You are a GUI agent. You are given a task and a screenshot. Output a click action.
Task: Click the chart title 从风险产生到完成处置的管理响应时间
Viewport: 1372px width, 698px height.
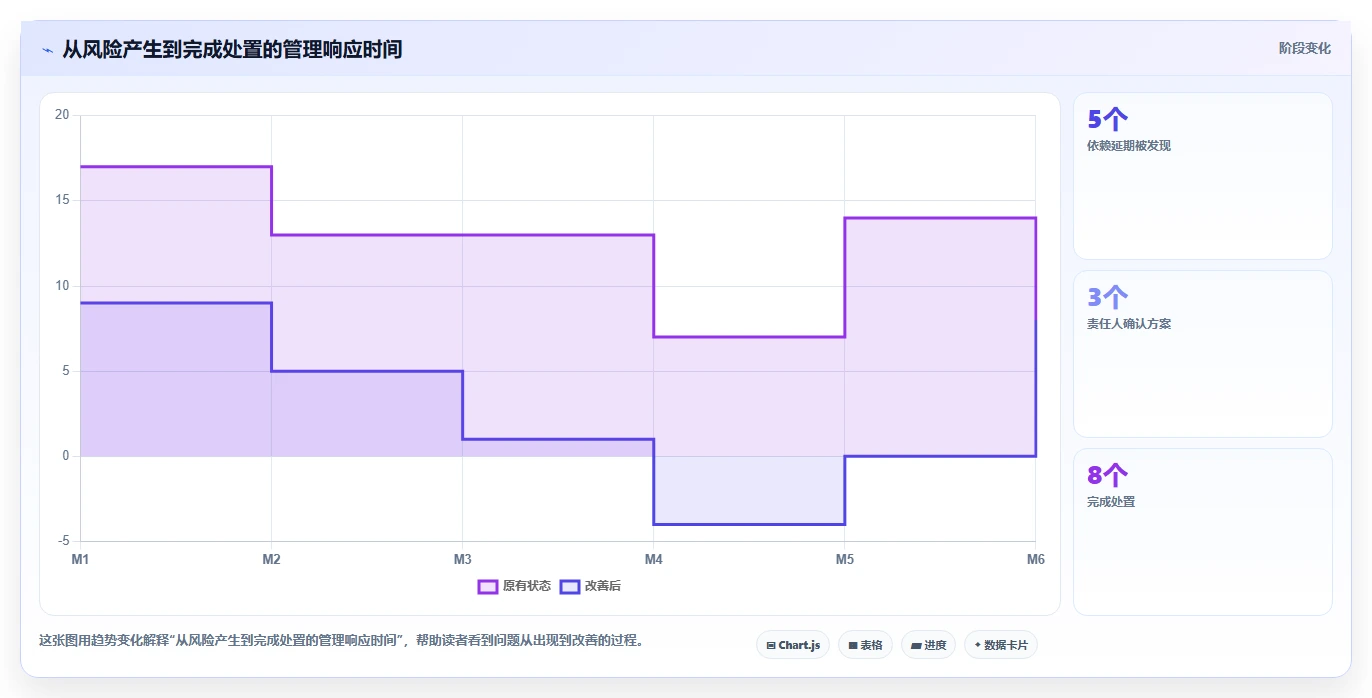tap(232, 49)
